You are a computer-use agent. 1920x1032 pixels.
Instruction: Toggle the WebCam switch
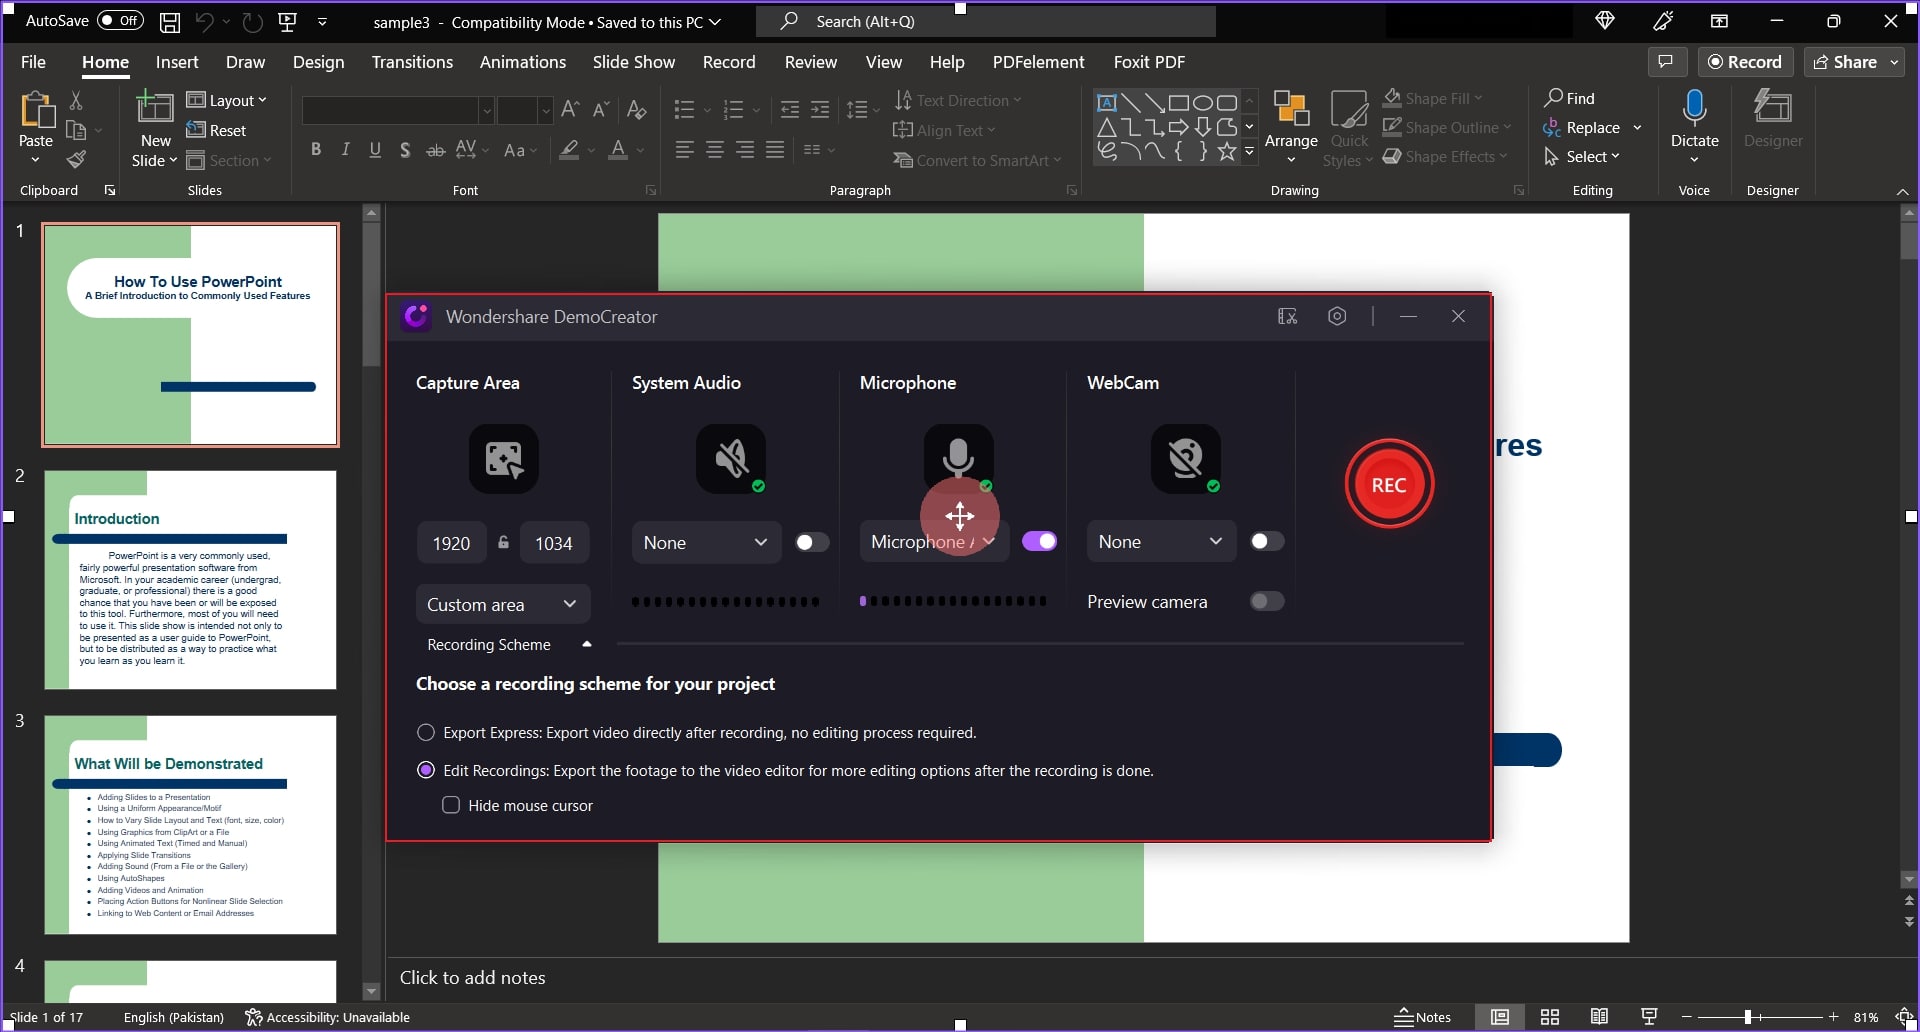(1267, 541)
